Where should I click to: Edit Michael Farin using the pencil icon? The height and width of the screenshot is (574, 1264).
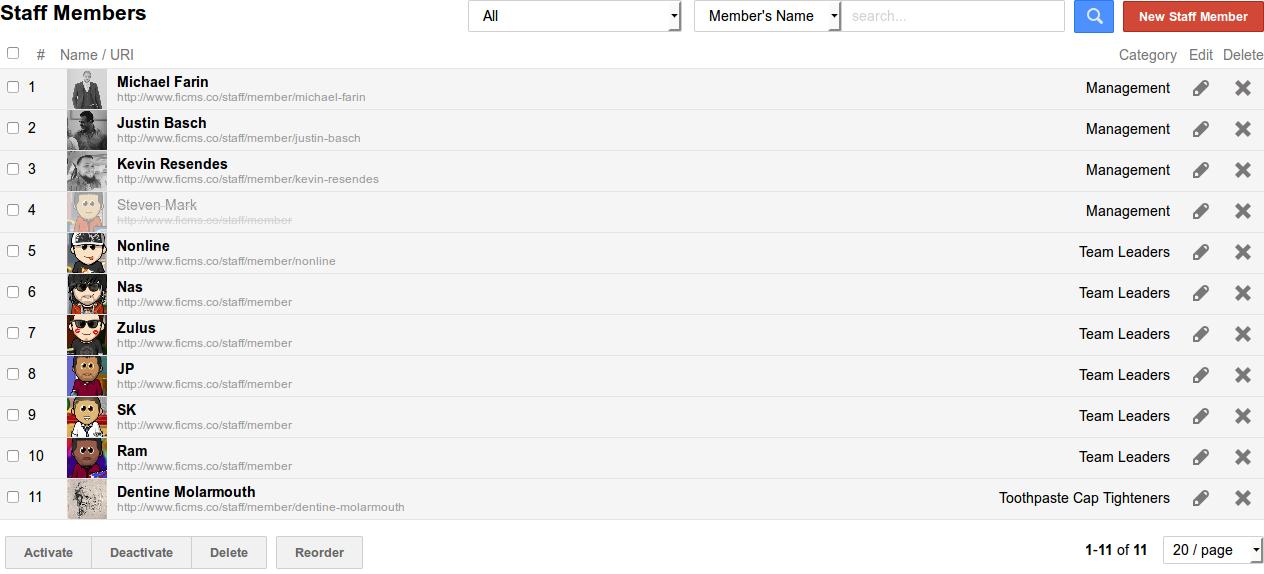click(1201, 88)
